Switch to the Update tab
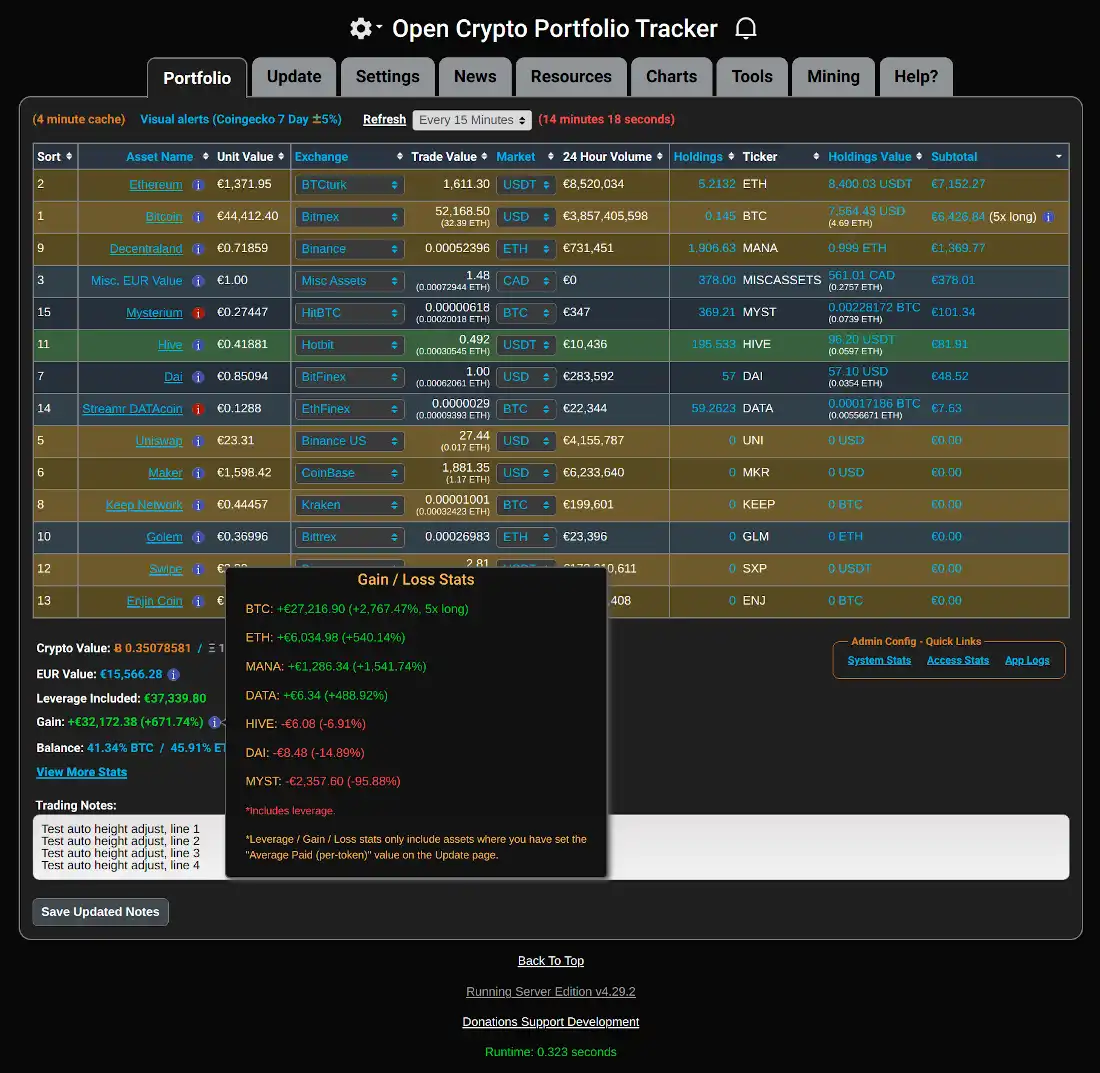Viewport: 1100px width, 1073px height. click(x=294, y=76)
